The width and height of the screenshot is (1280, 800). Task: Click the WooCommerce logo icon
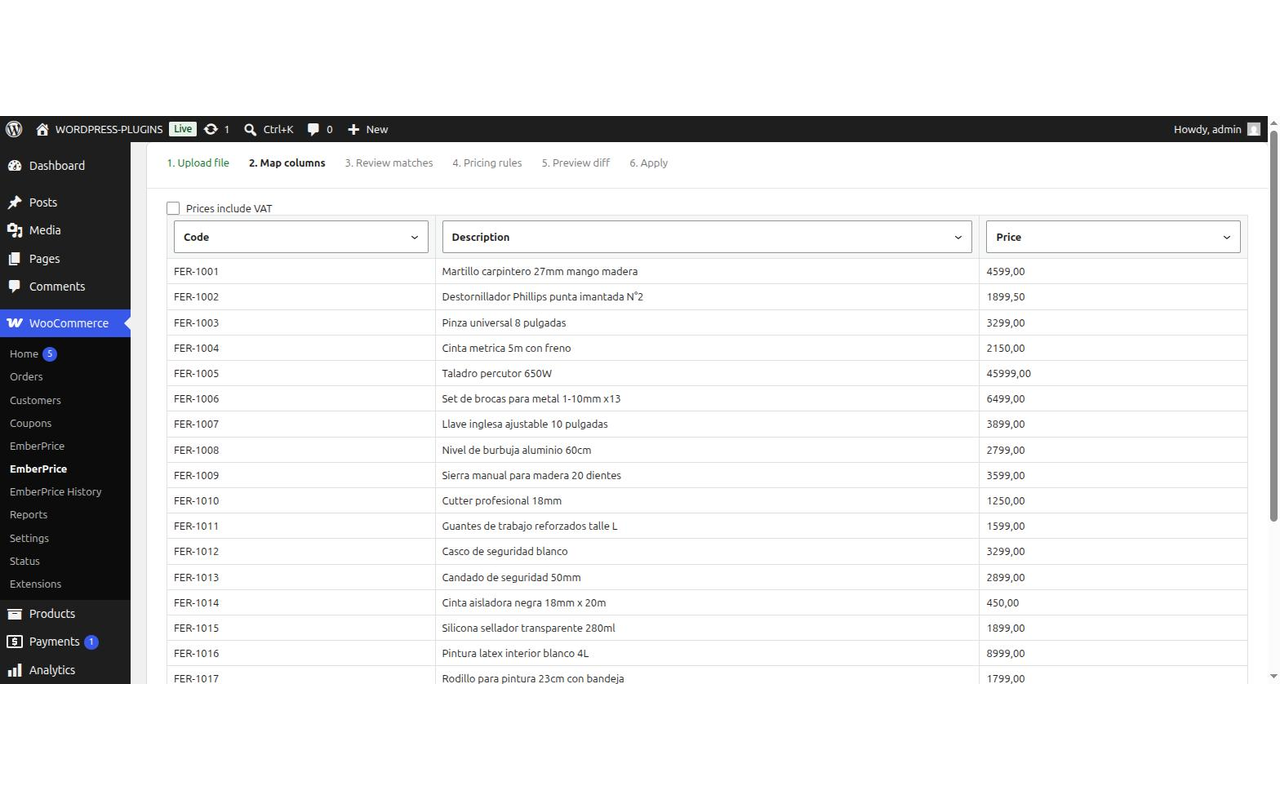pos(15,323)
